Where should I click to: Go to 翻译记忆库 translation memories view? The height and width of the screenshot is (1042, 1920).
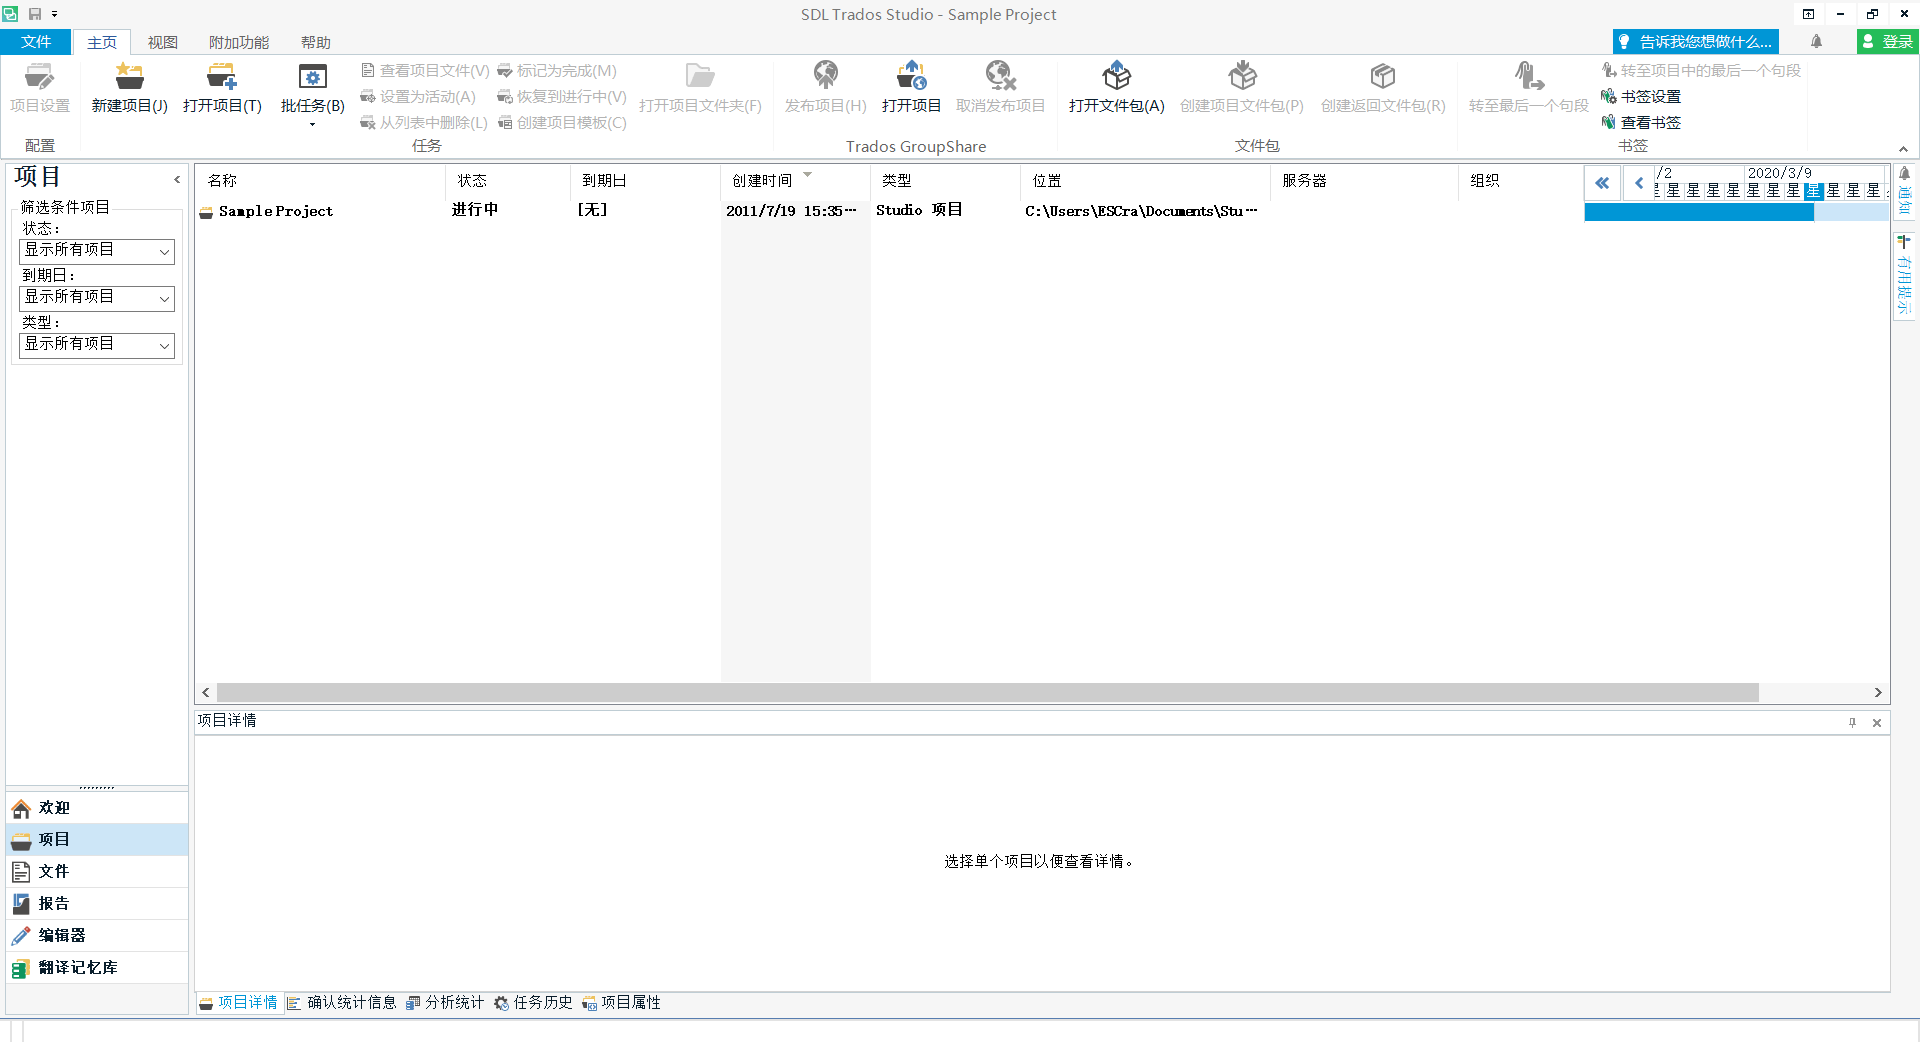click(97, 968)
